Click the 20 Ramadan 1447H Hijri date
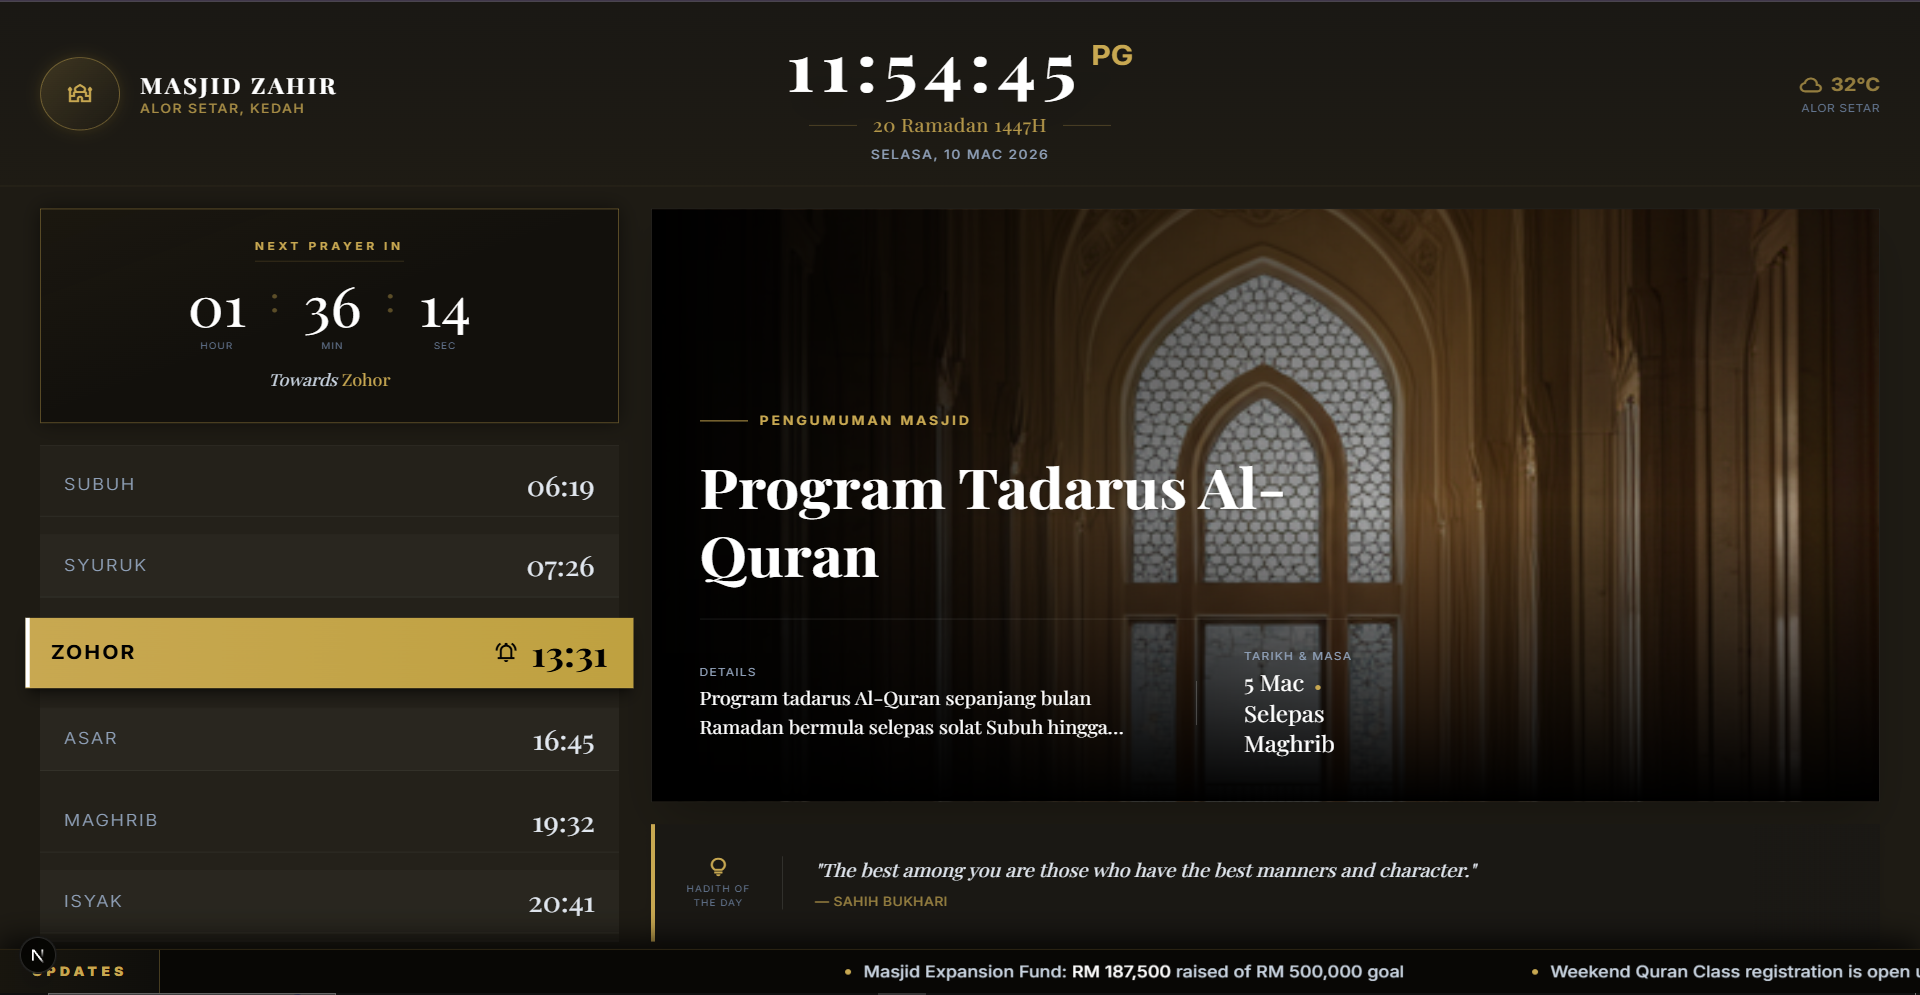Viewport: 1920px width, 995px height. point(959,126)
